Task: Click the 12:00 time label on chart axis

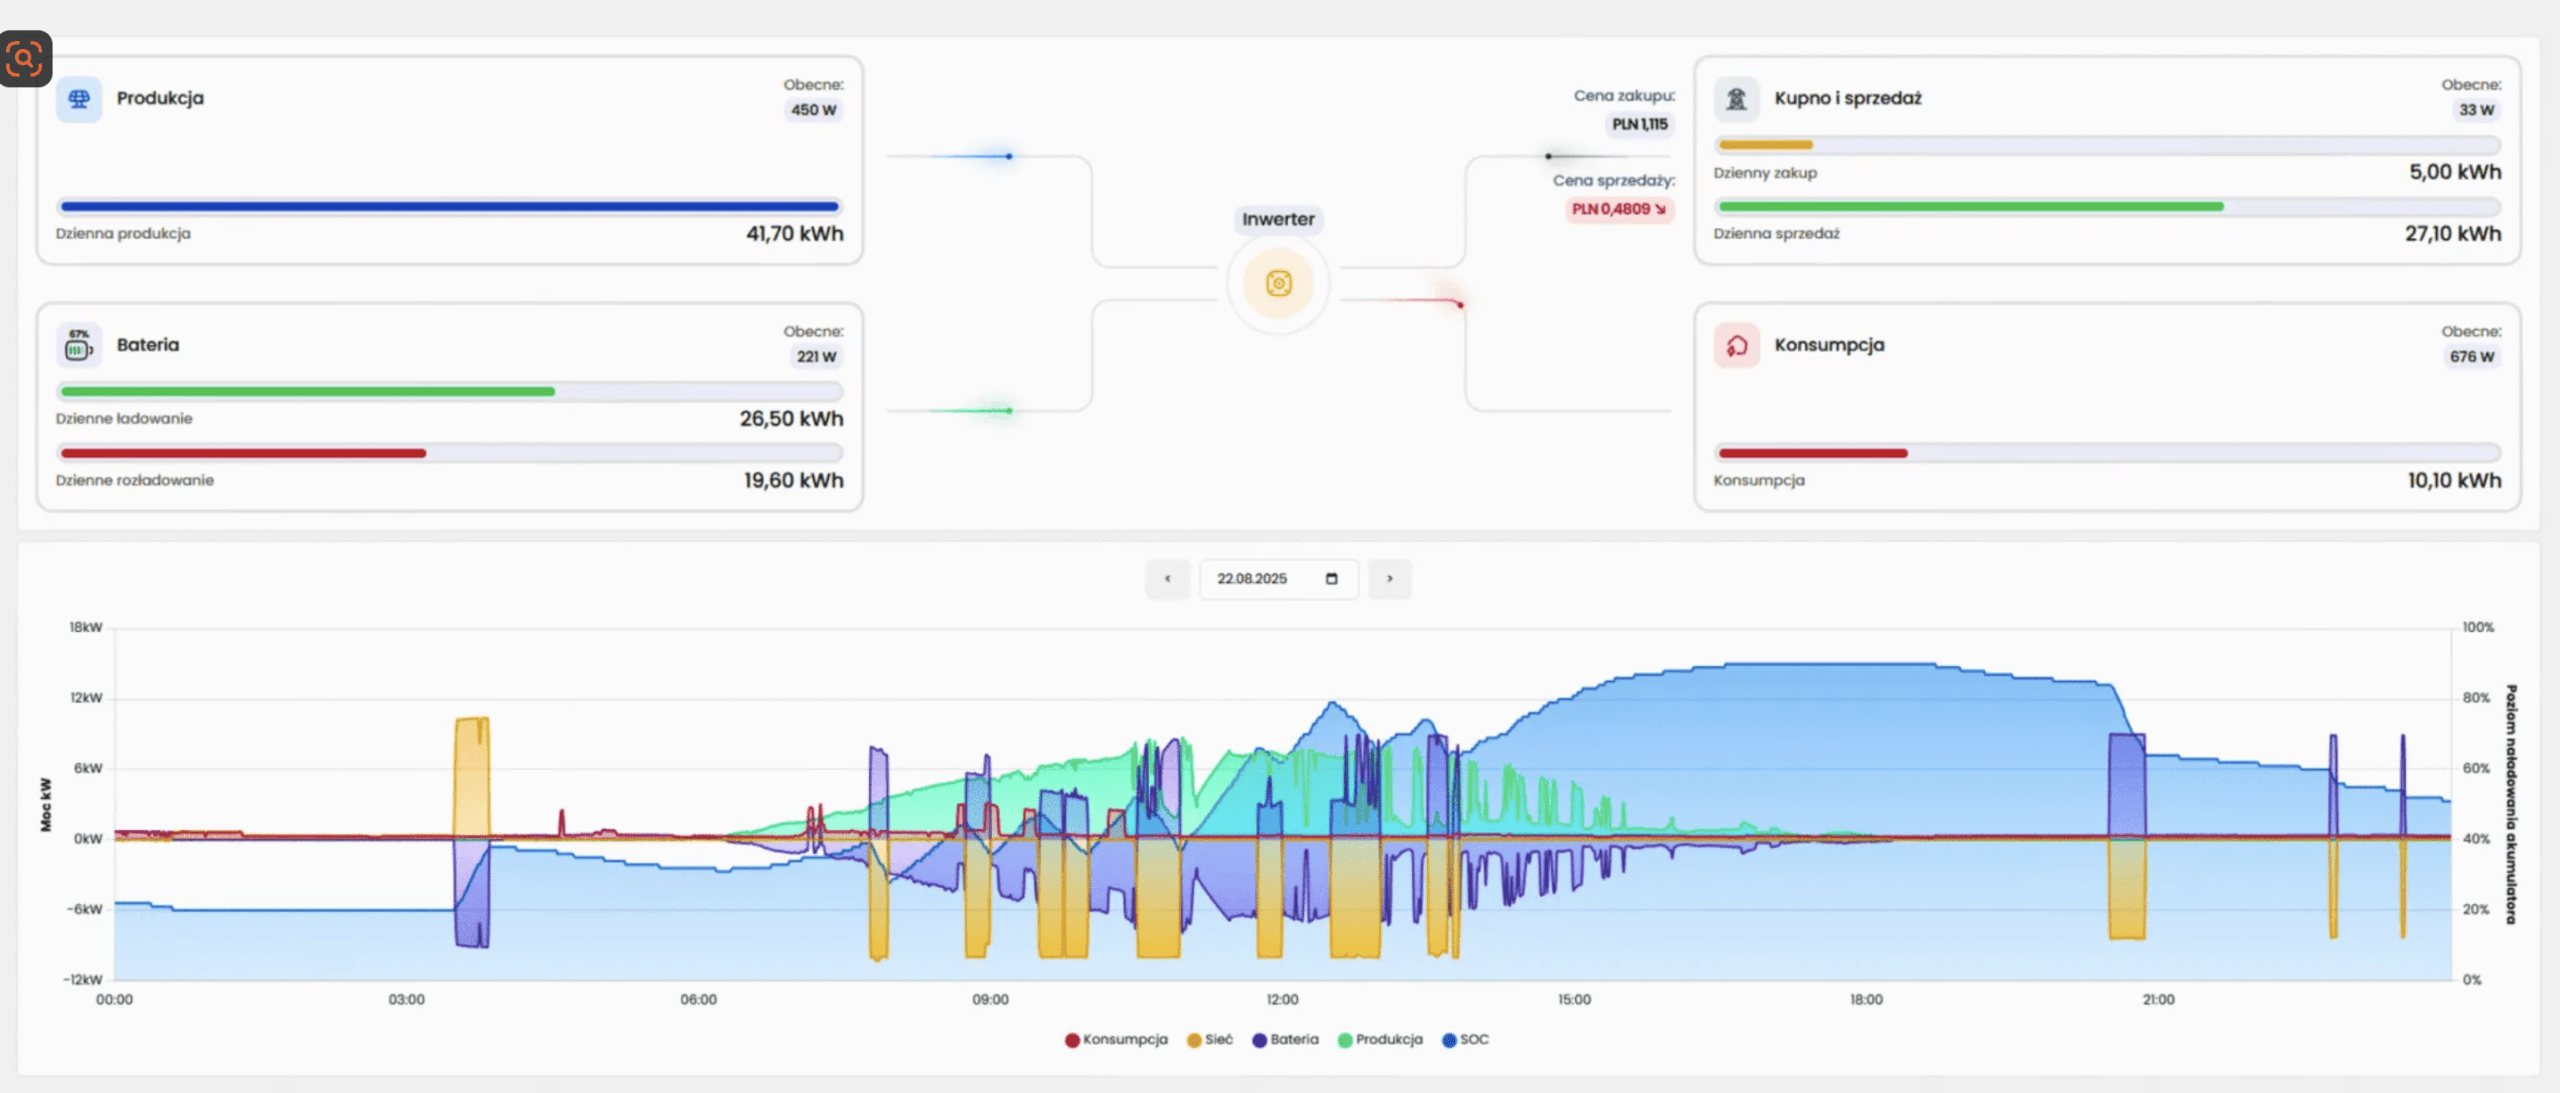Action: (1282, 1000)
